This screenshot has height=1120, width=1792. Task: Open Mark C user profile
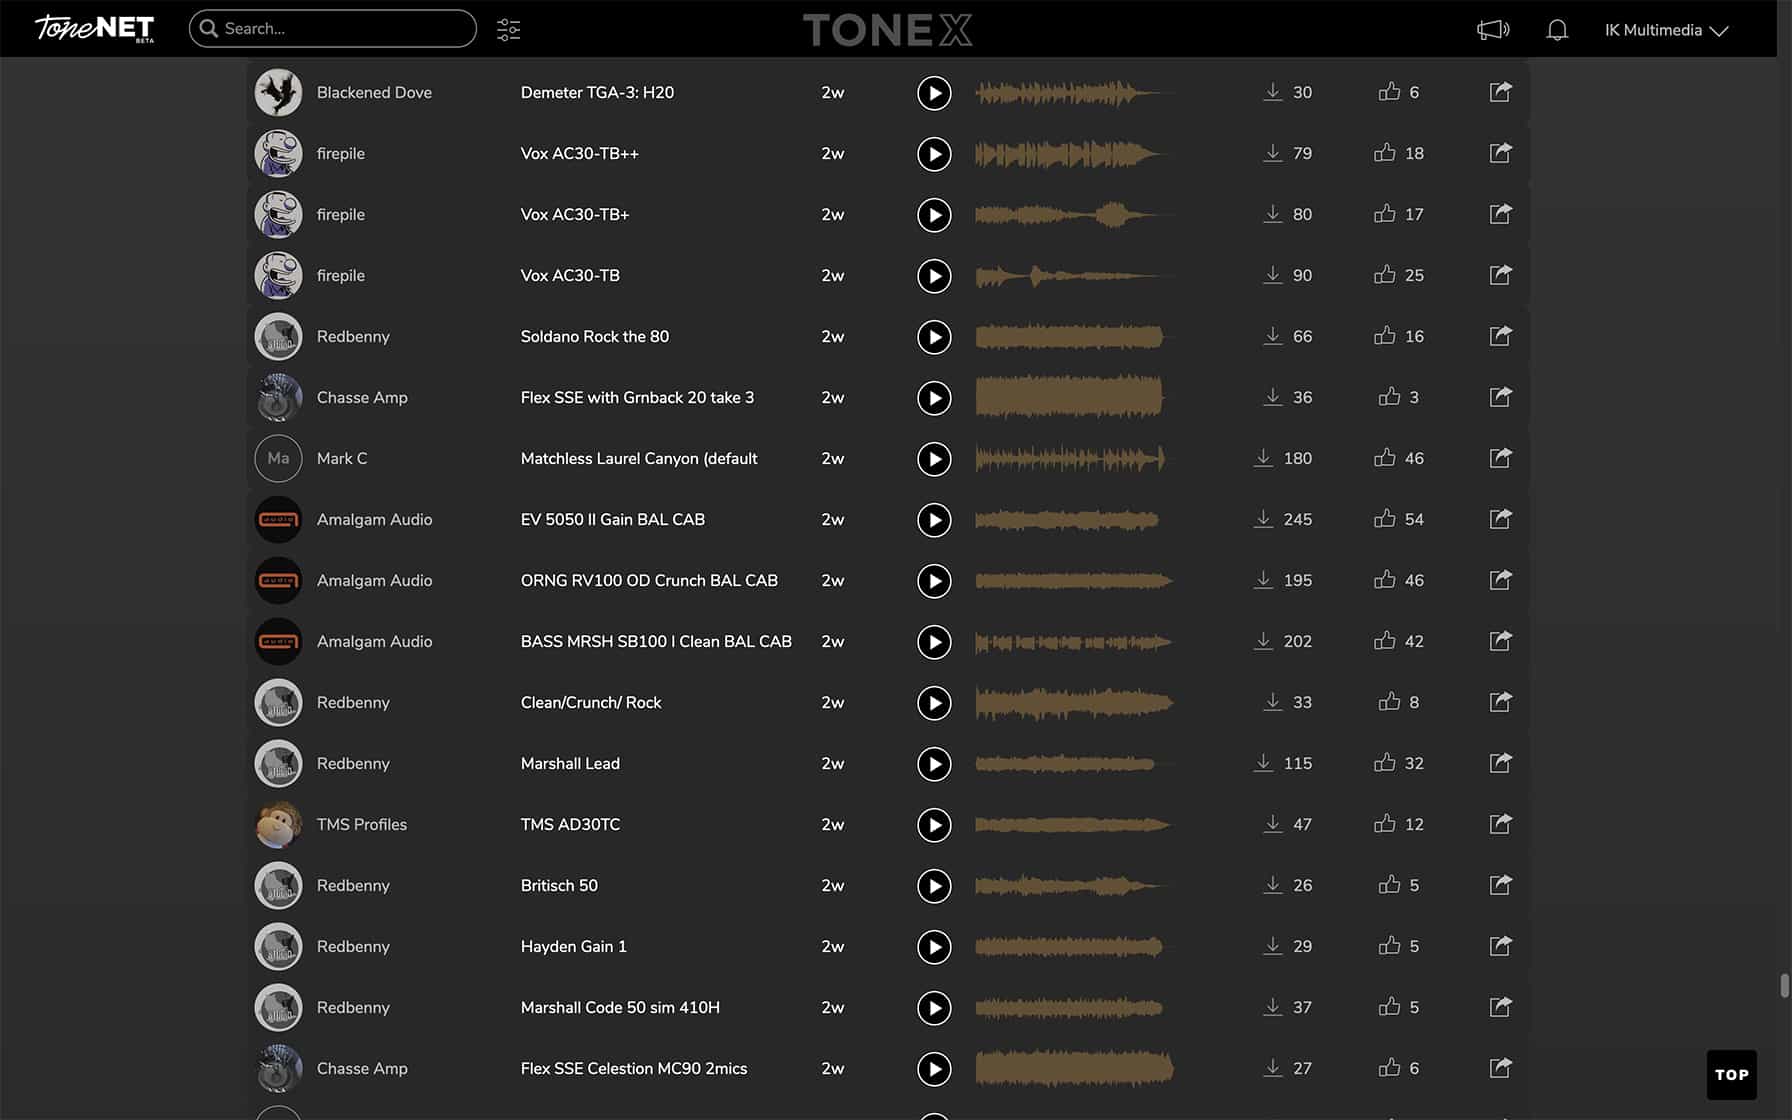tap(342, 458)
